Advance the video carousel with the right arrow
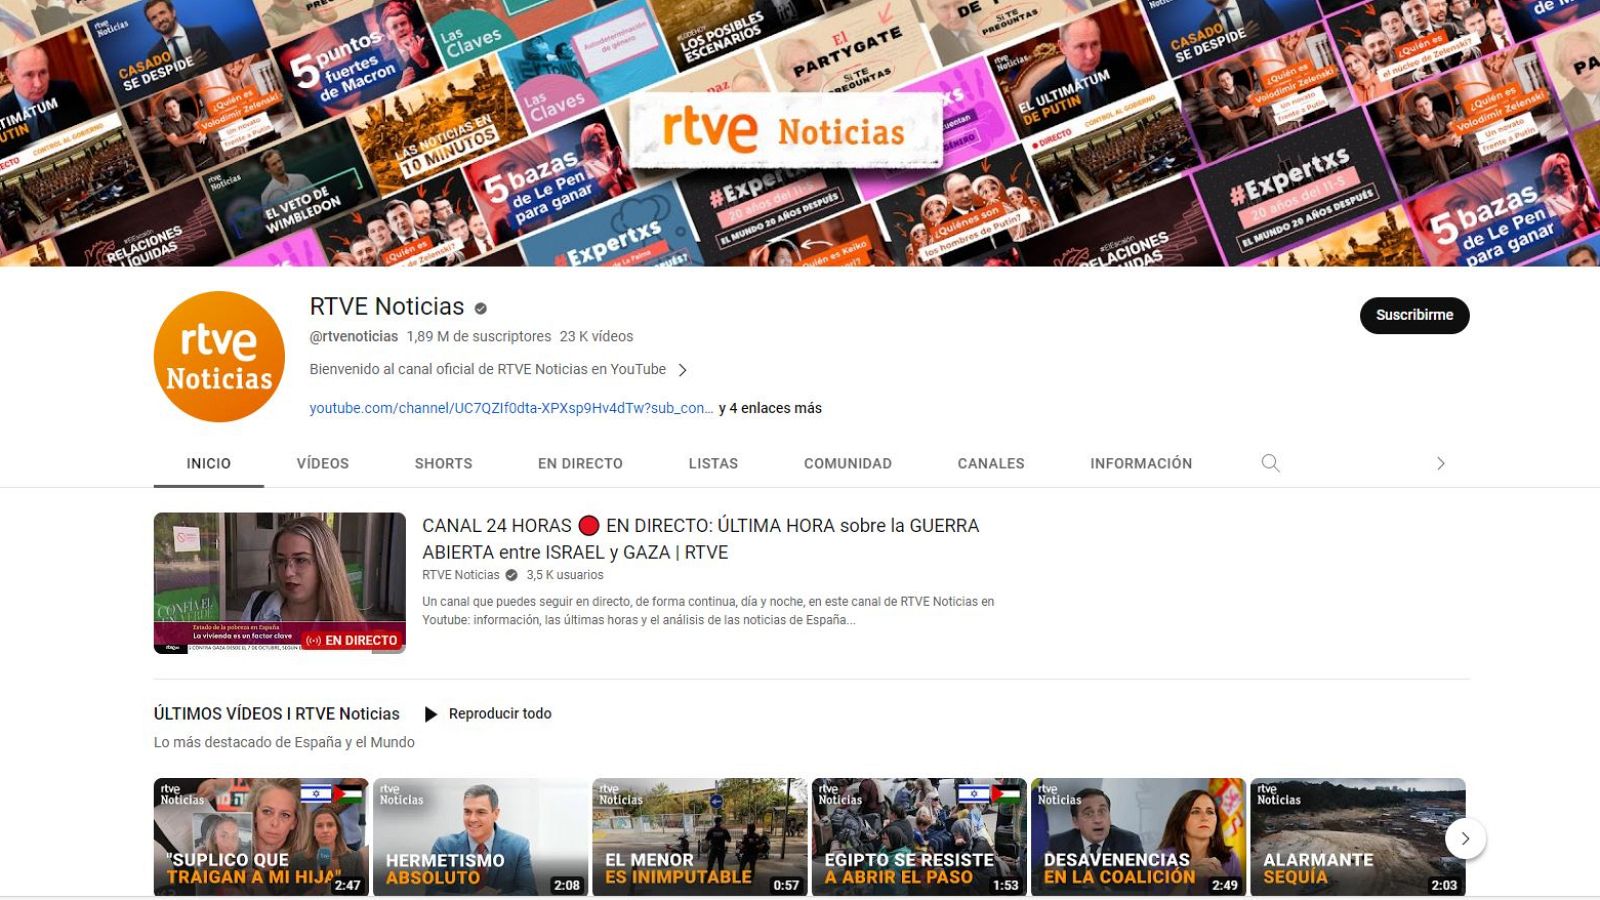 tap(1466, 840)
